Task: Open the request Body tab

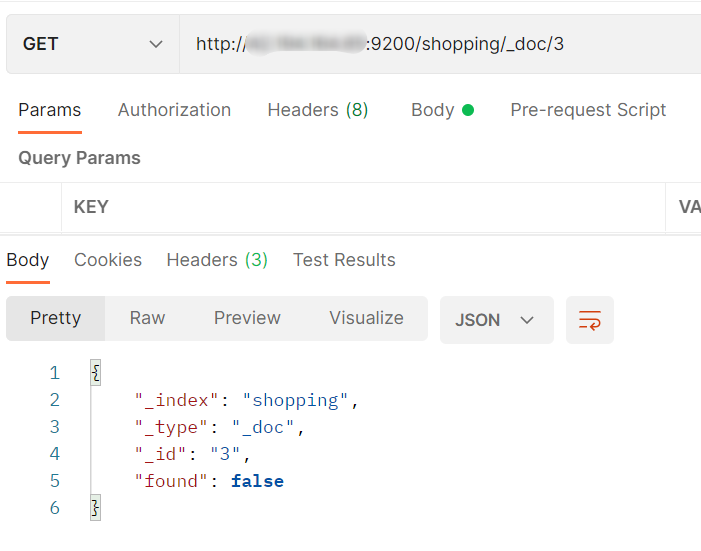Action: coord(441,110)
